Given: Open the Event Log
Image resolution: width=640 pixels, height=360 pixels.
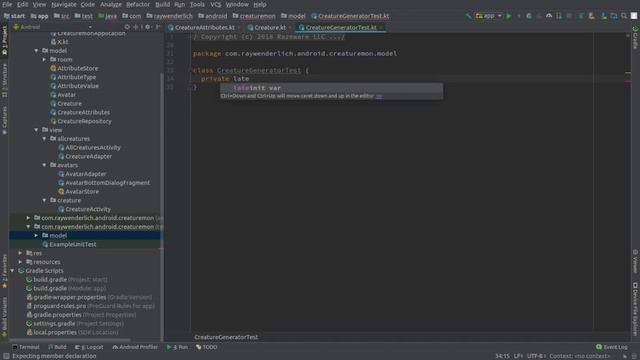Looking at the screenshot, I should pos(611,347).
